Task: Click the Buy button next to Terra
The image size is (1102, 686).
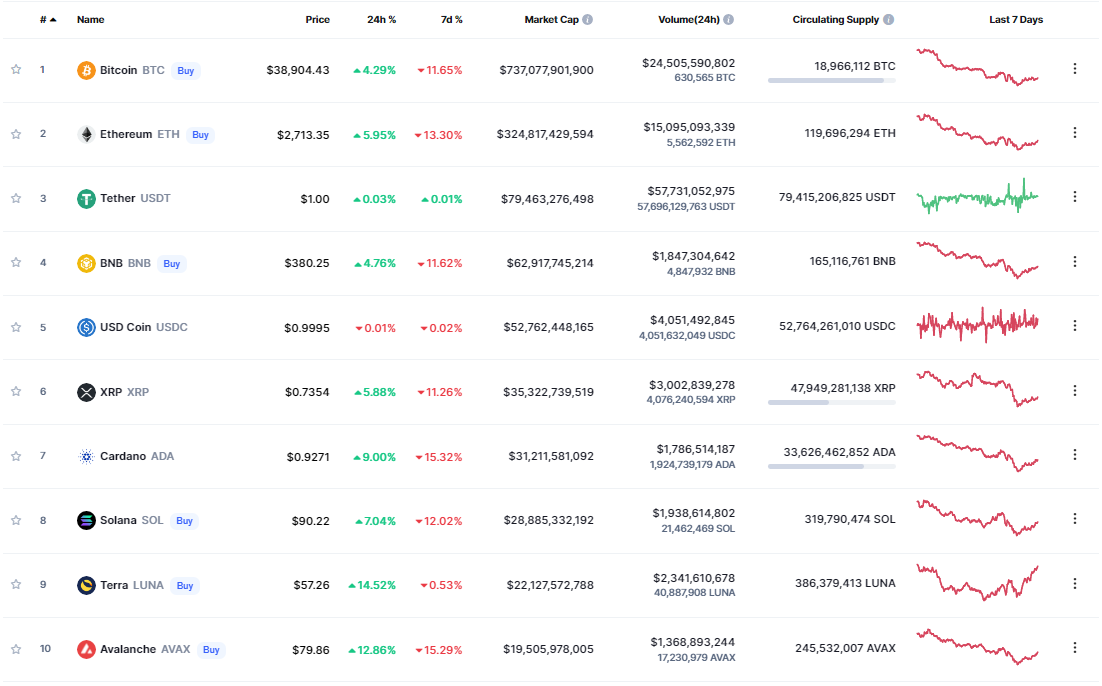Action: tap(185, 585)
